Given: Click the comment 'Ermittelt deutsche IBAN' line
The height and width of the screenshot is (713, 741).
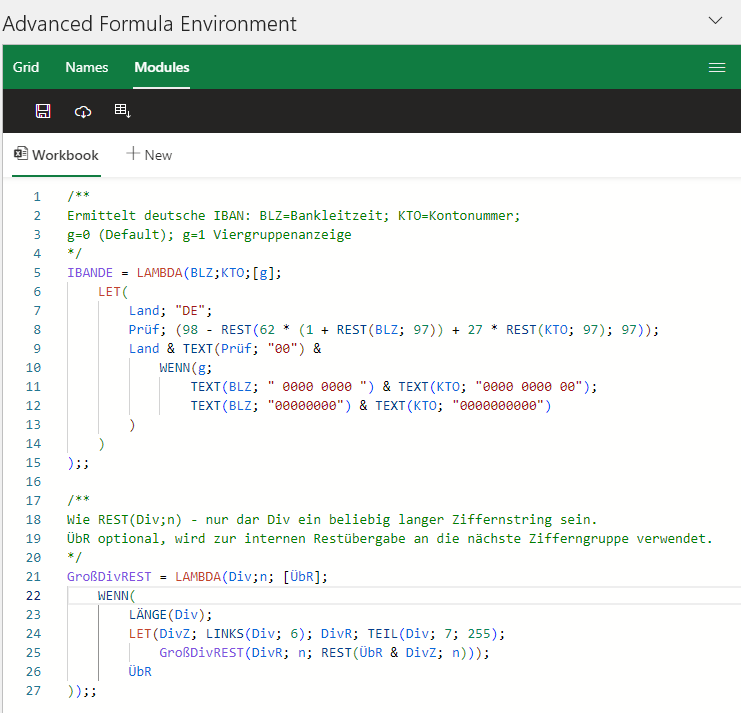Looking at the screenshot, I should pyautogui.click(x=293, y=215).
